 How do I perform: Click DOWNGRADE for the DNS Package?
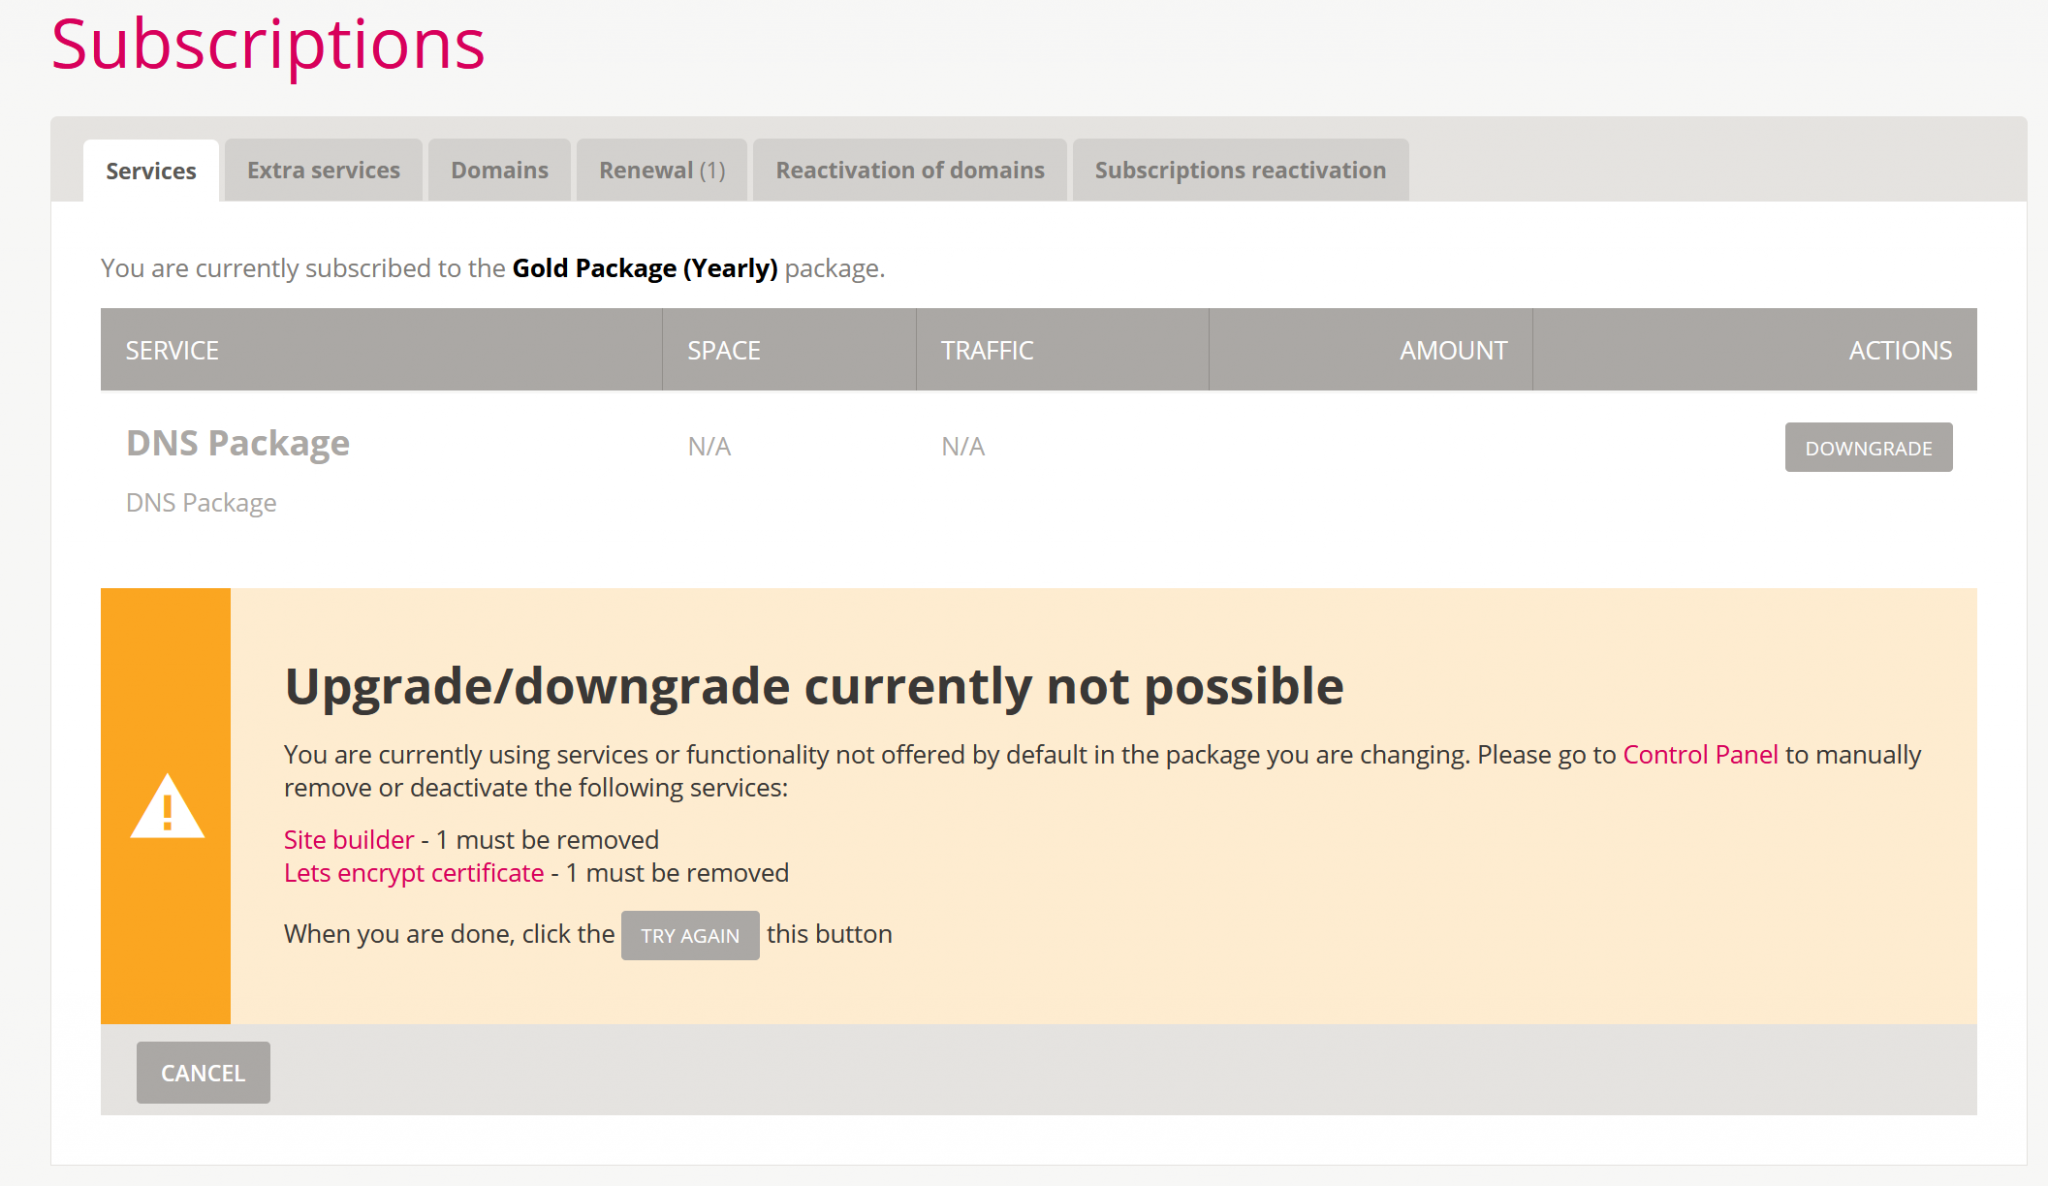pyautogui.click(x=1868, y=447)
